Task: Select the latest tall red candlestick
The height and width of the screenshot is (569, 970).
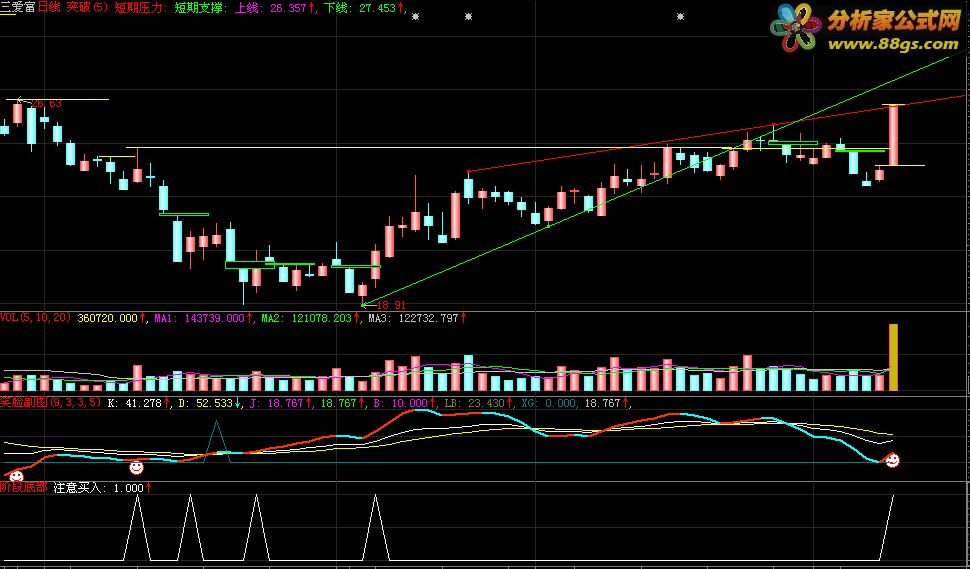Action: 893,135
